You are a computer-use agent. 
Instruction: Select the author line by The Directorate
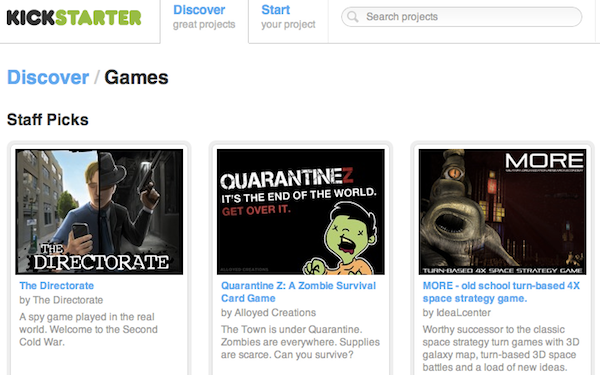tap(61, 300)
